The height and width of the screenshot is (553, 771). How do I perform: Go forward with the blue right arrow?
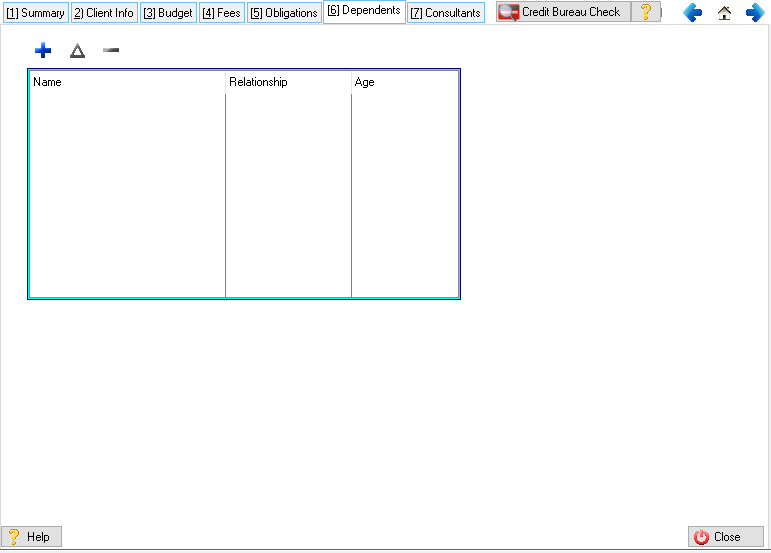tap(755, 13)
